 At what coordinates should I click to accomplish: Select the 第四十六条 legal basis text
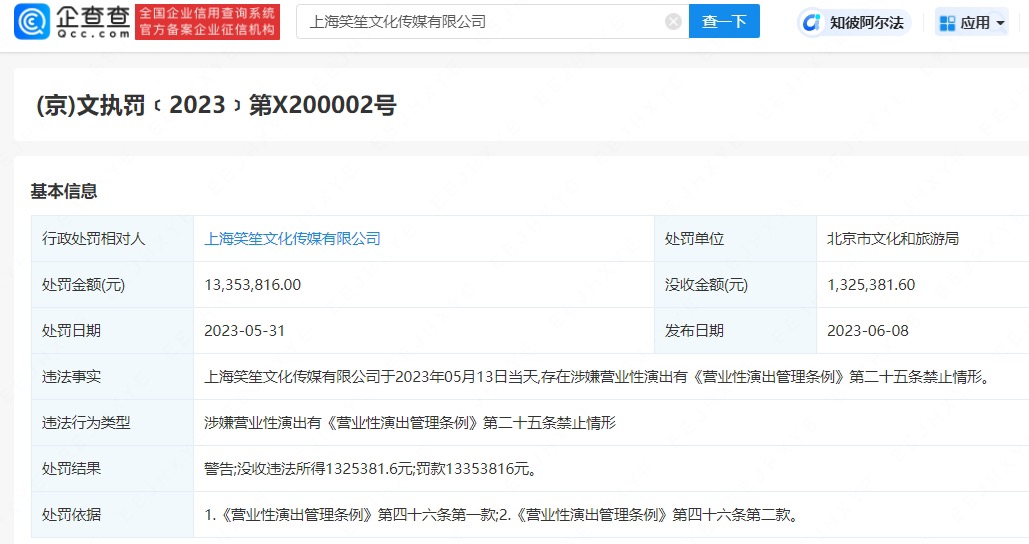(x=502, y=514)
